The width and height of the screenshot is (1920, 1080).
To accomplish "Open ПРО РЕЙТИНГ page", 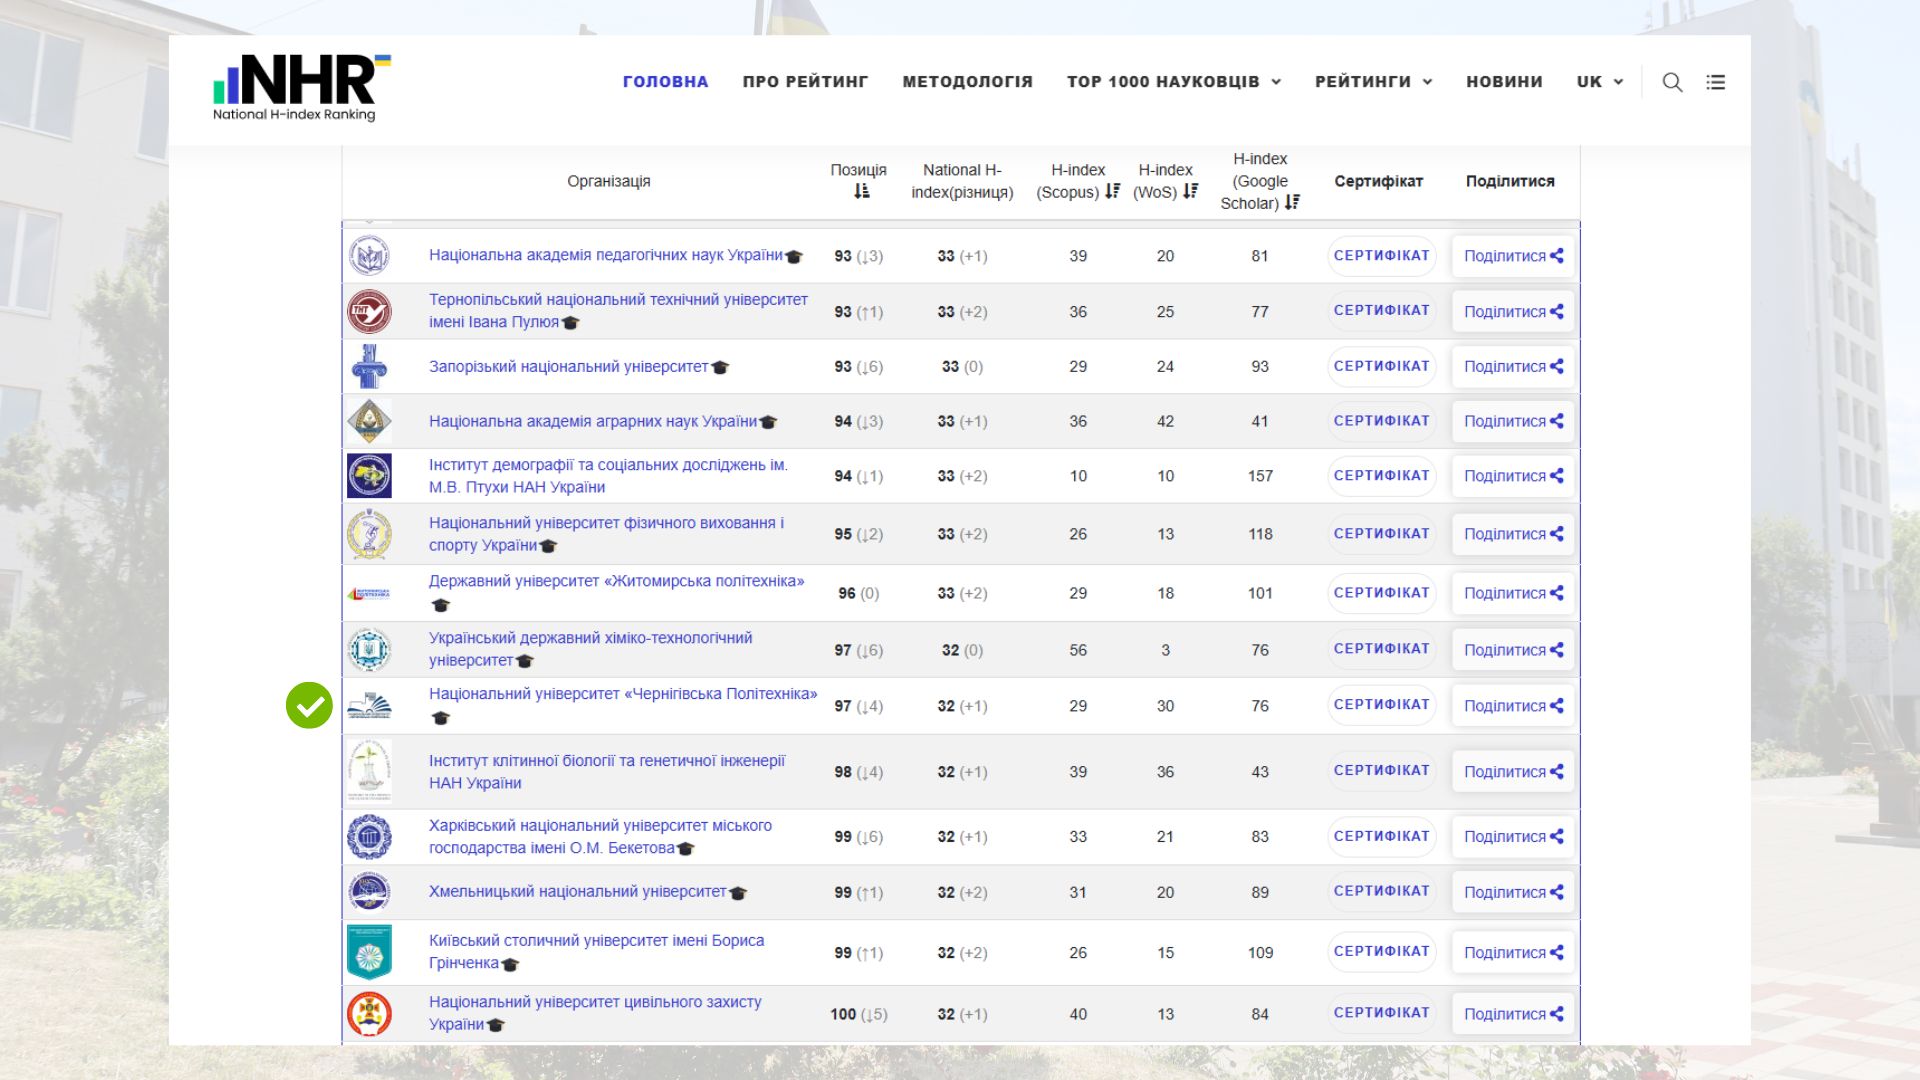I will (x=805, y=82).
